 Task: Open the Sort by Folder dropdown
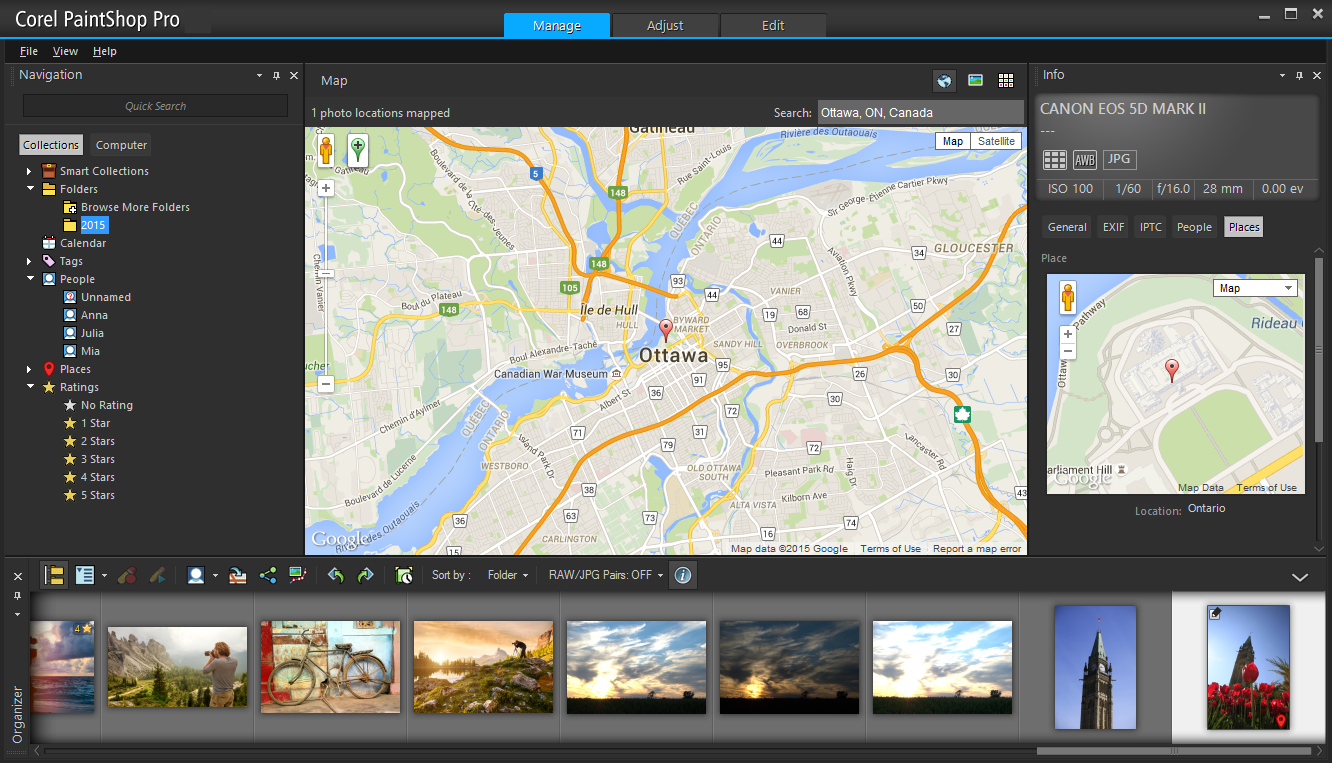click(508, 575)
